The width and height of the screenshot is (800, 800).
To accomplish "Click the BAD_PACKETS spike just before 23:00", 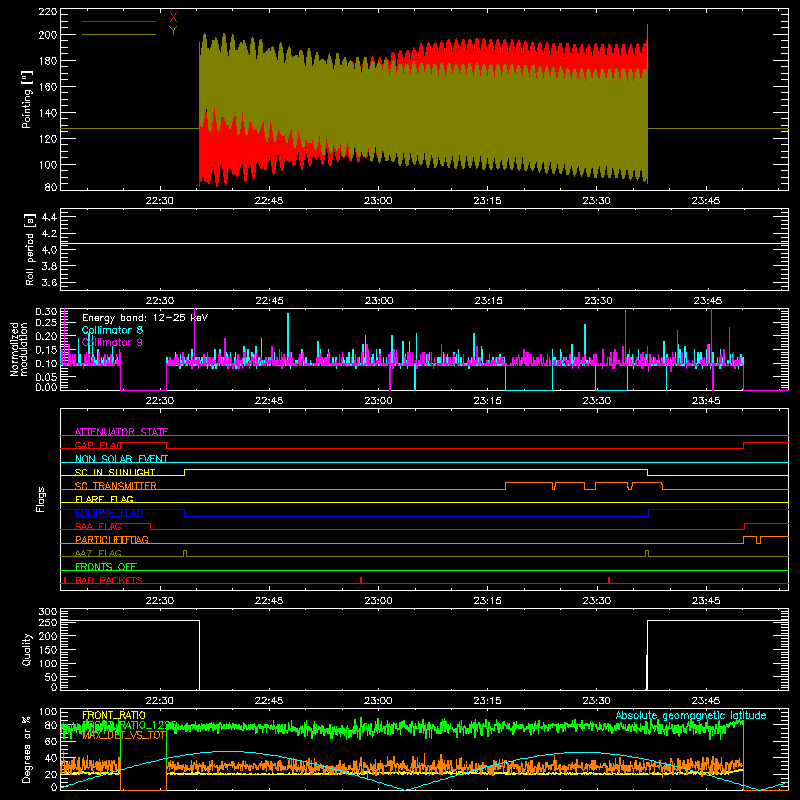I will point(361,580).
